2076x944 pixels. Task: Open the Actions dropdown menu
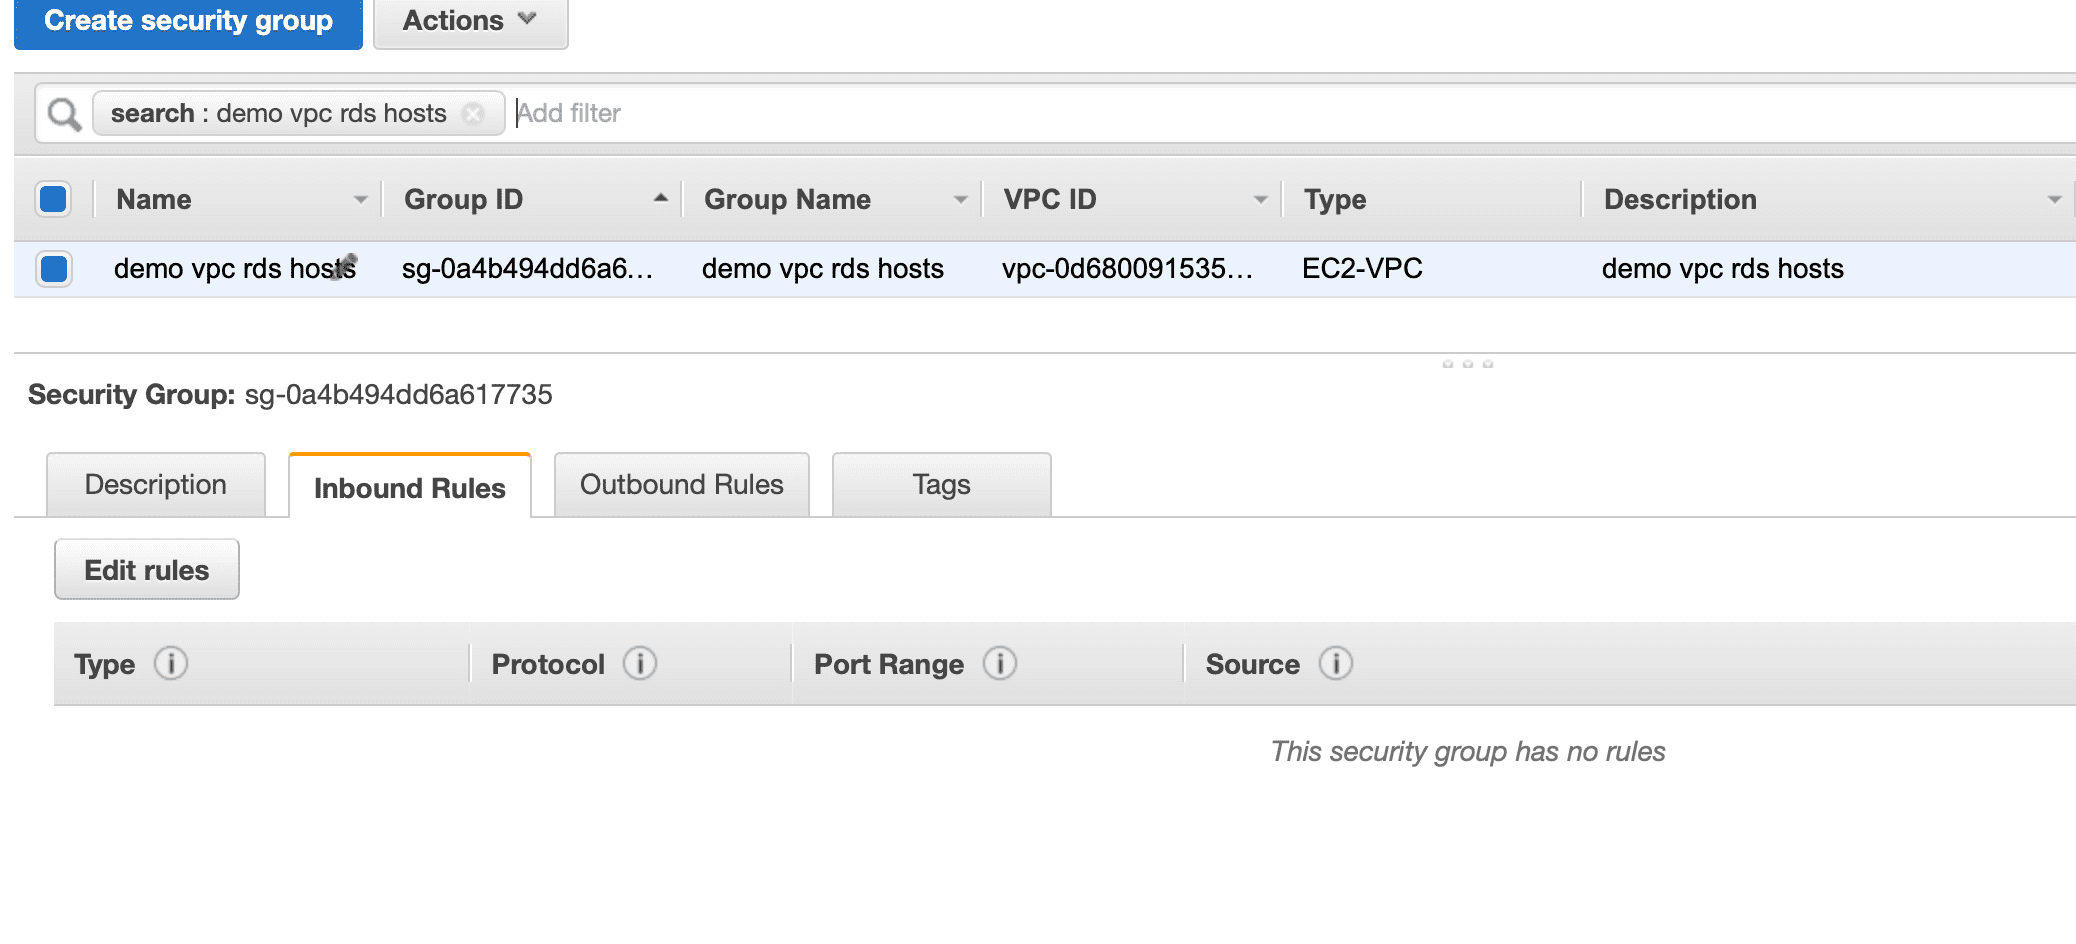point(470,22)
